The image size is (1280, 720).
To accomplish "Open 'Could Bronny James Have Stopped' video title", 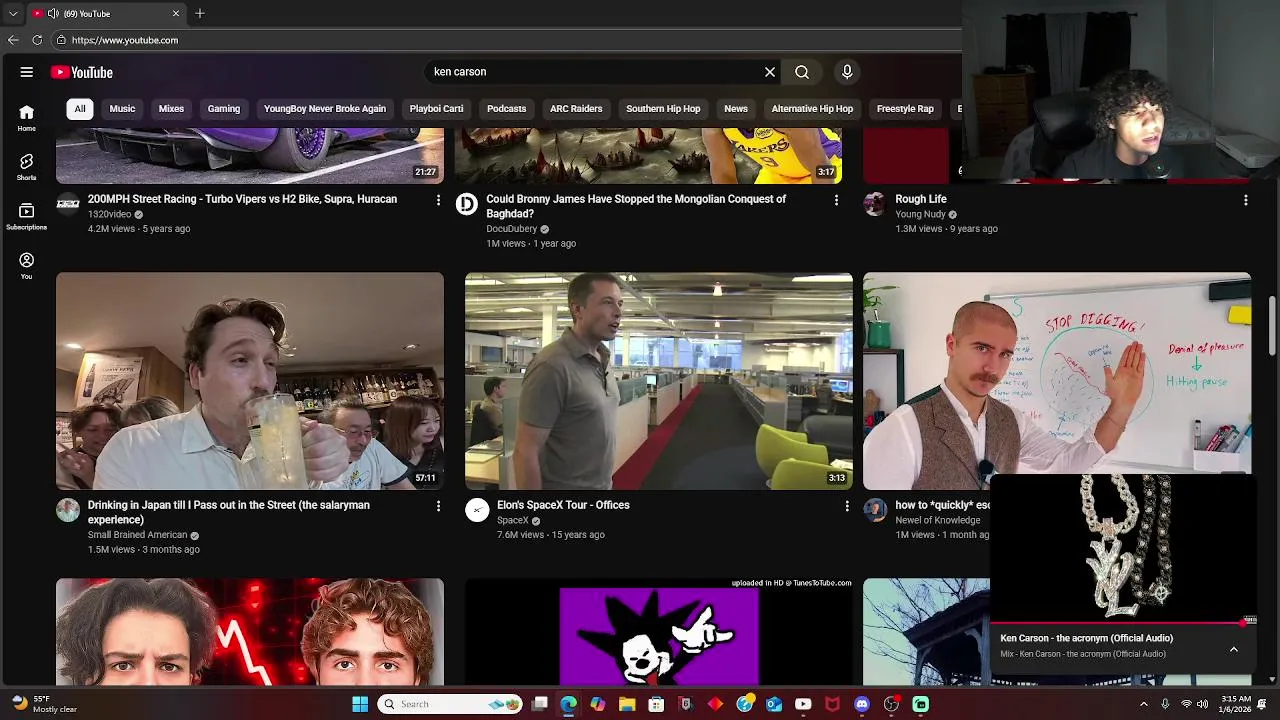I will 636,206.
